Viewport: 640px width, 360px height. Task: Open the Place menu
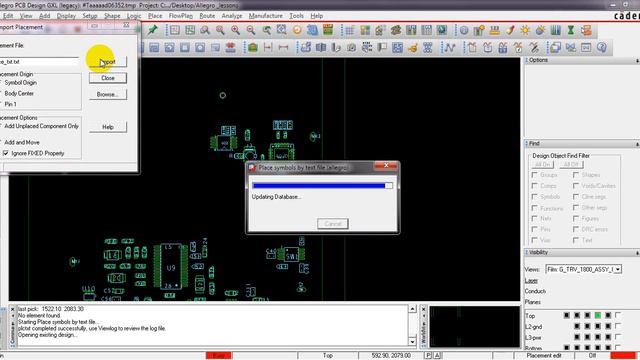[x=155, y=16]
